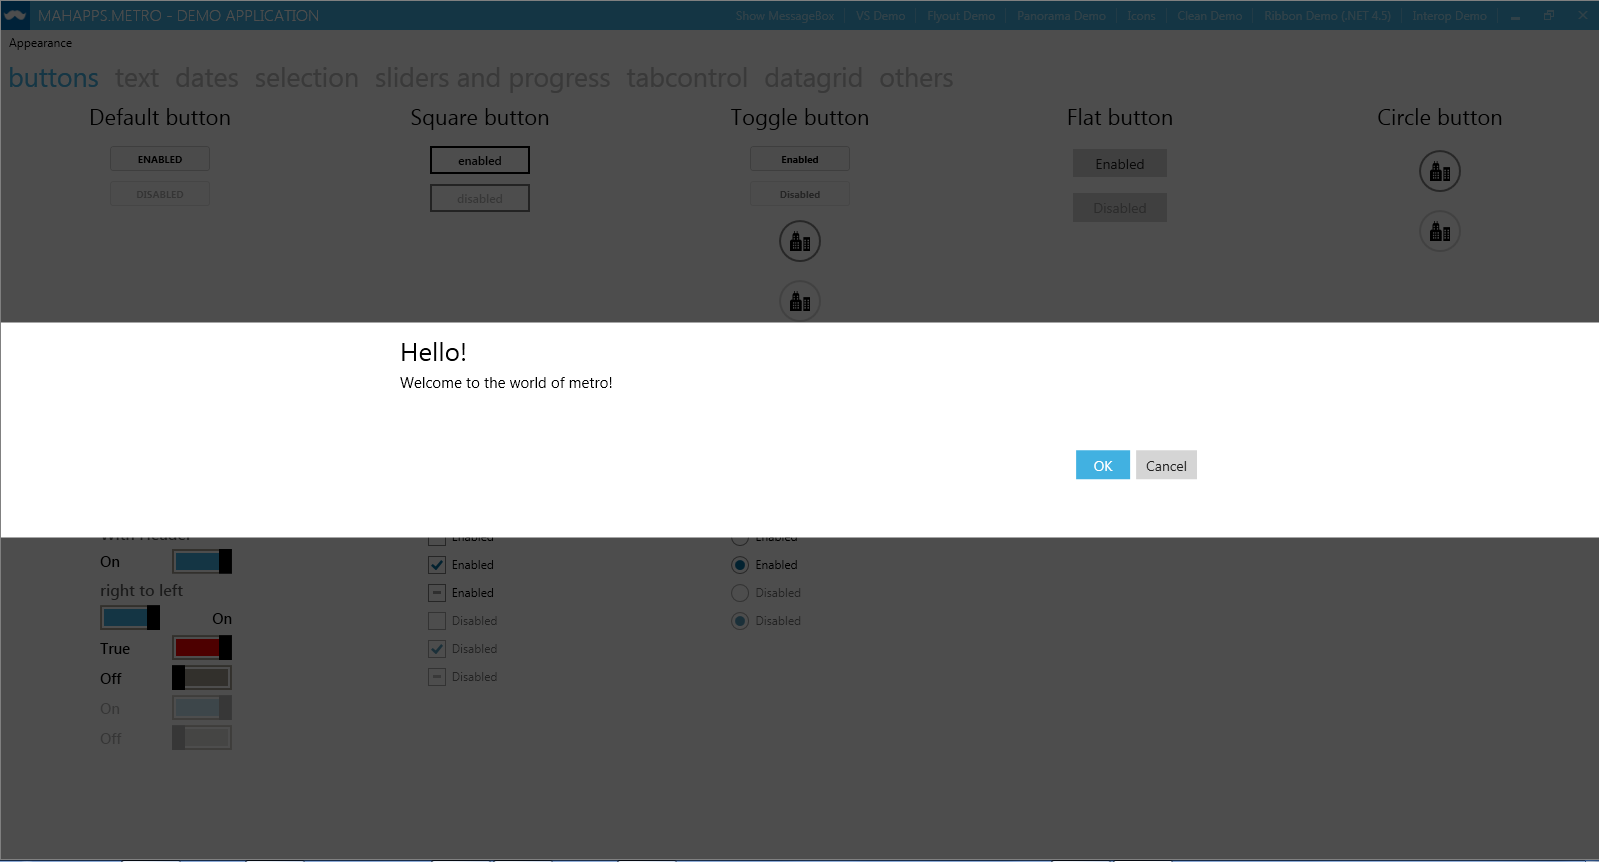Click the mustache app icon in title bar
Screen dimensions: 1599x862
15,15
